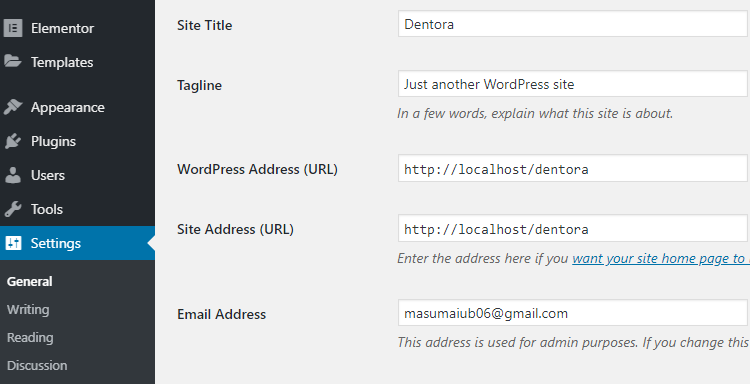Go to the Appearance menu label
The image size is (750, 384).
click(67, 108)
